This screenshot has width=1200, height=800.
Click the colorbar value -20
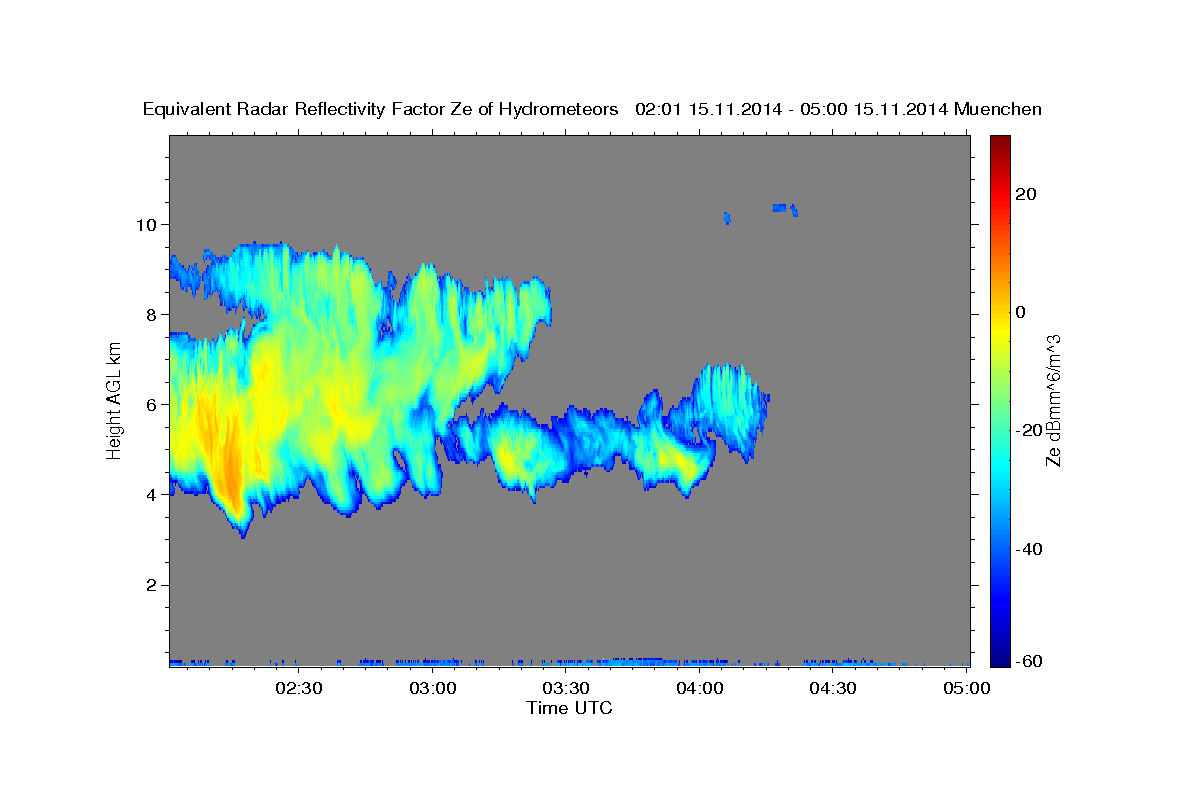pos(1027,430)
